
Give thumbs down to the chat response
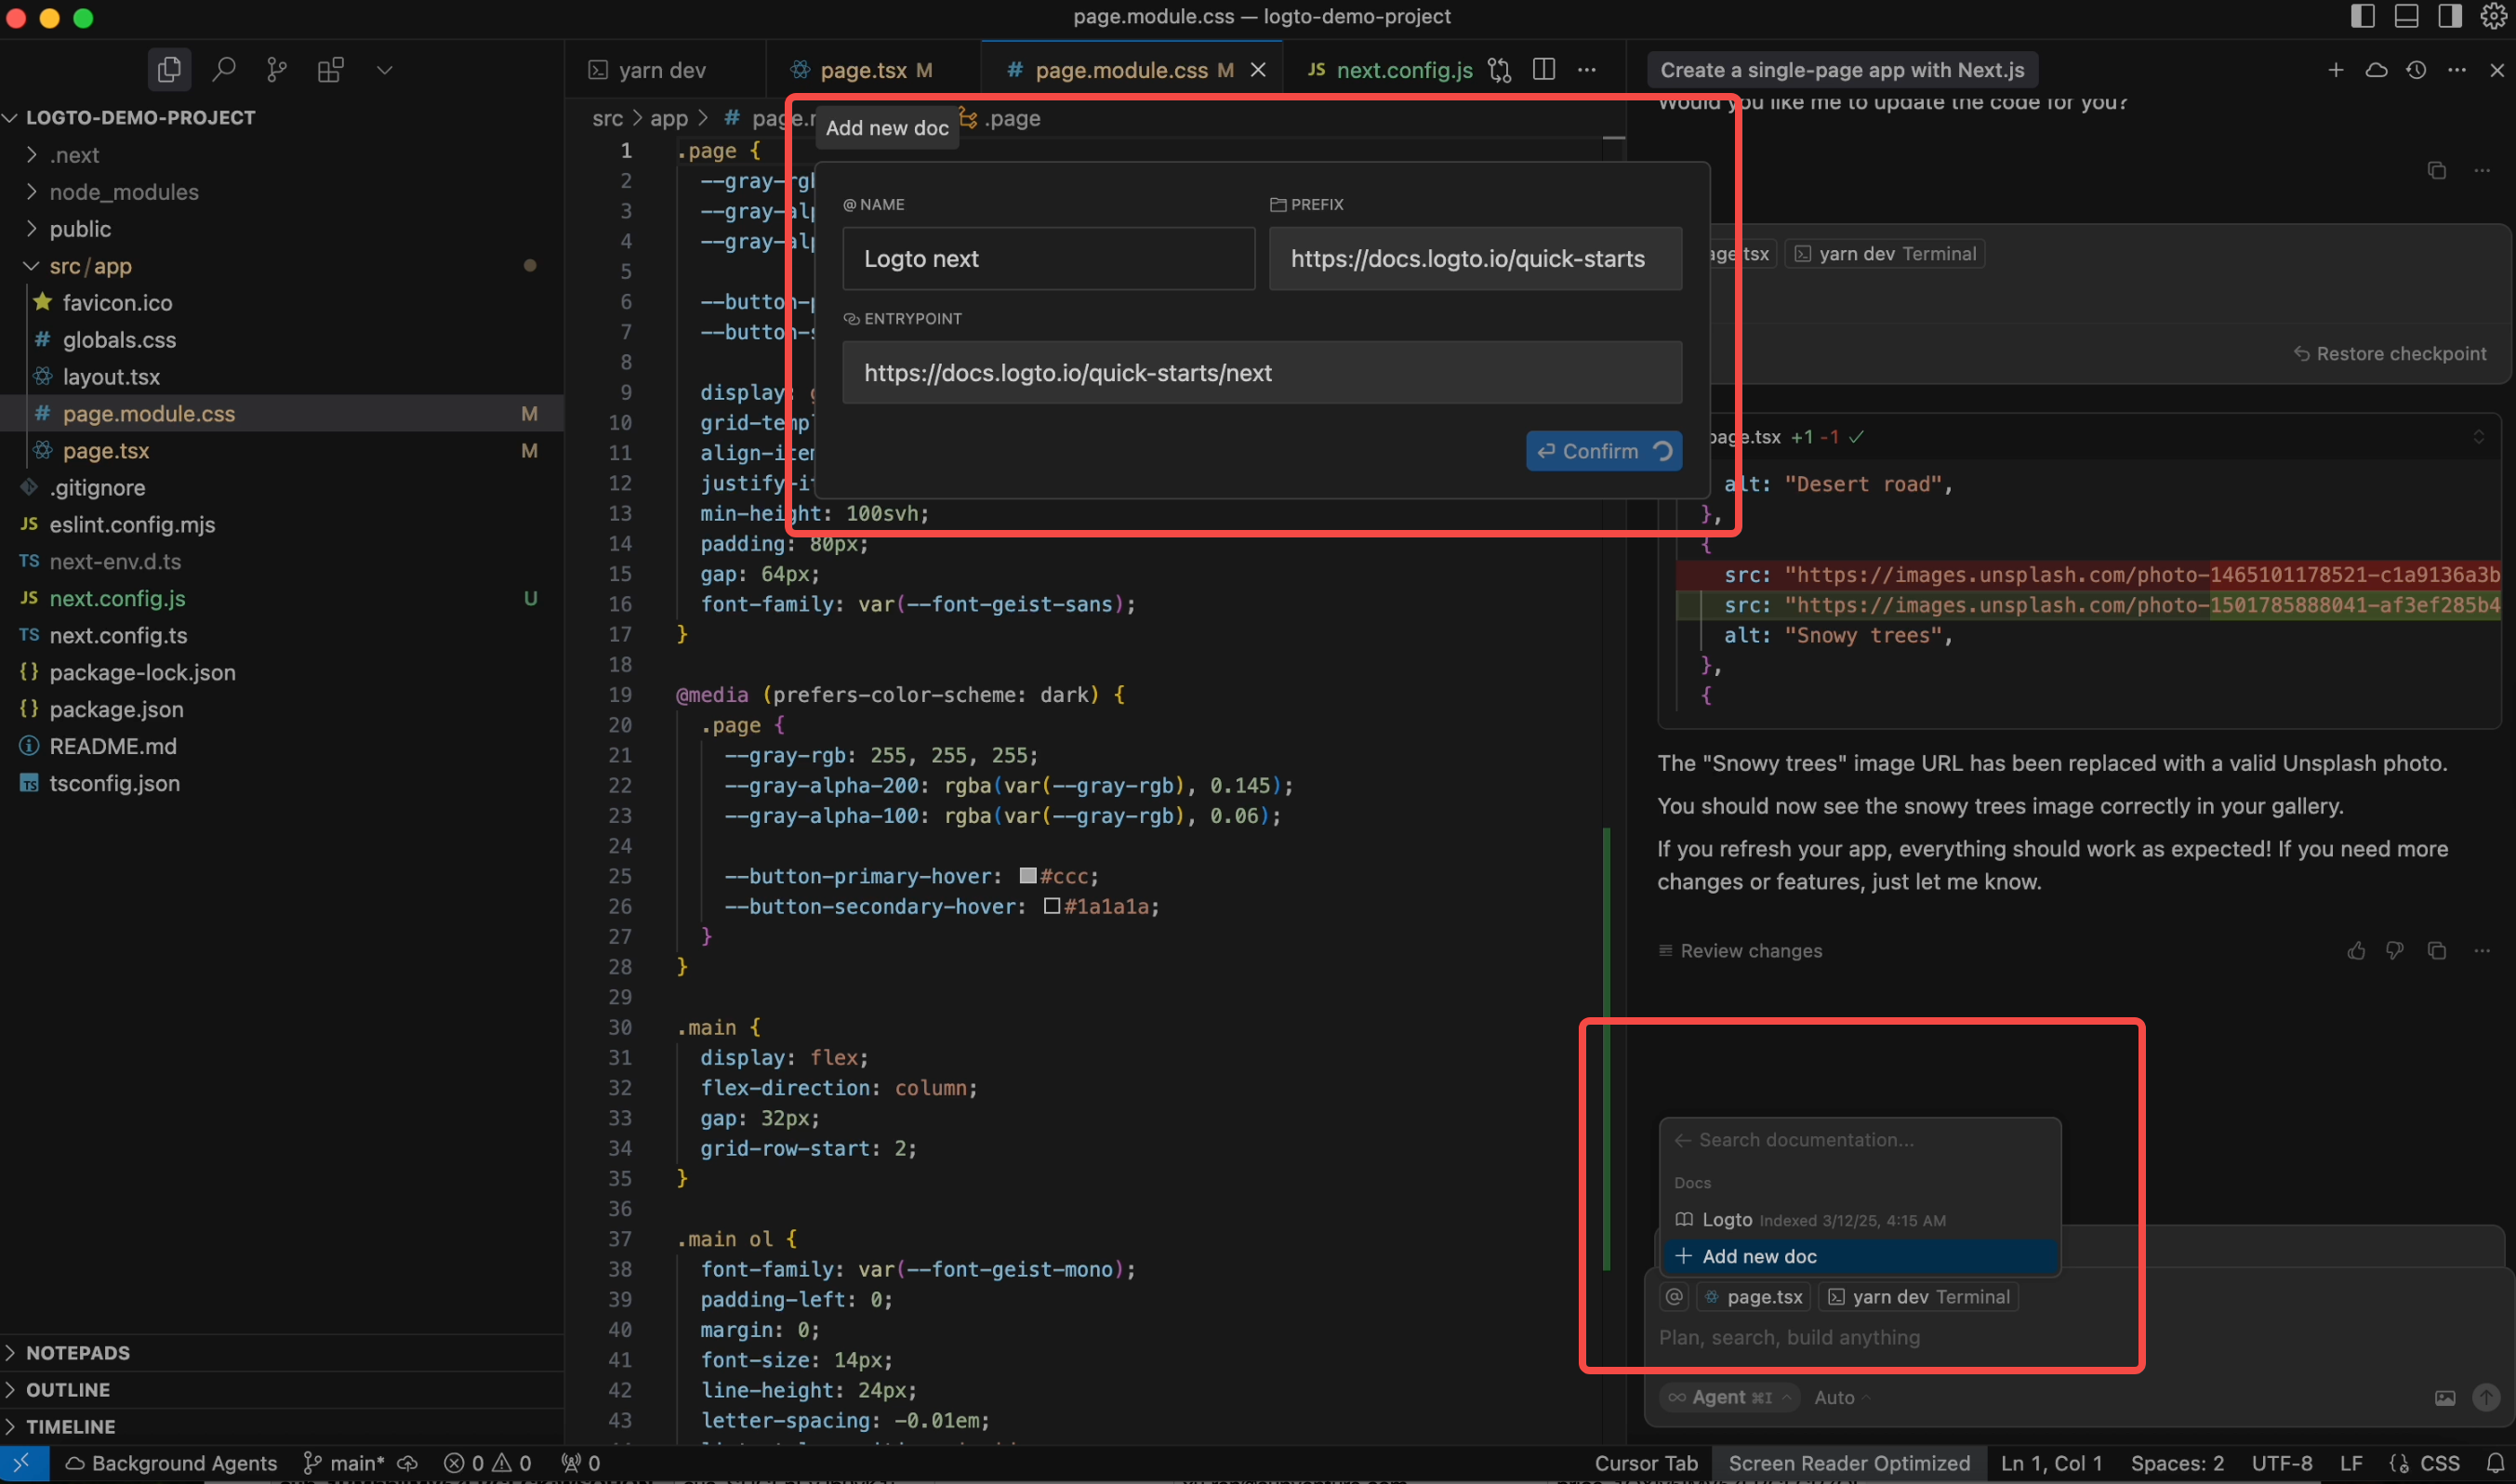pyautogui.click(x=2395, y=951)
